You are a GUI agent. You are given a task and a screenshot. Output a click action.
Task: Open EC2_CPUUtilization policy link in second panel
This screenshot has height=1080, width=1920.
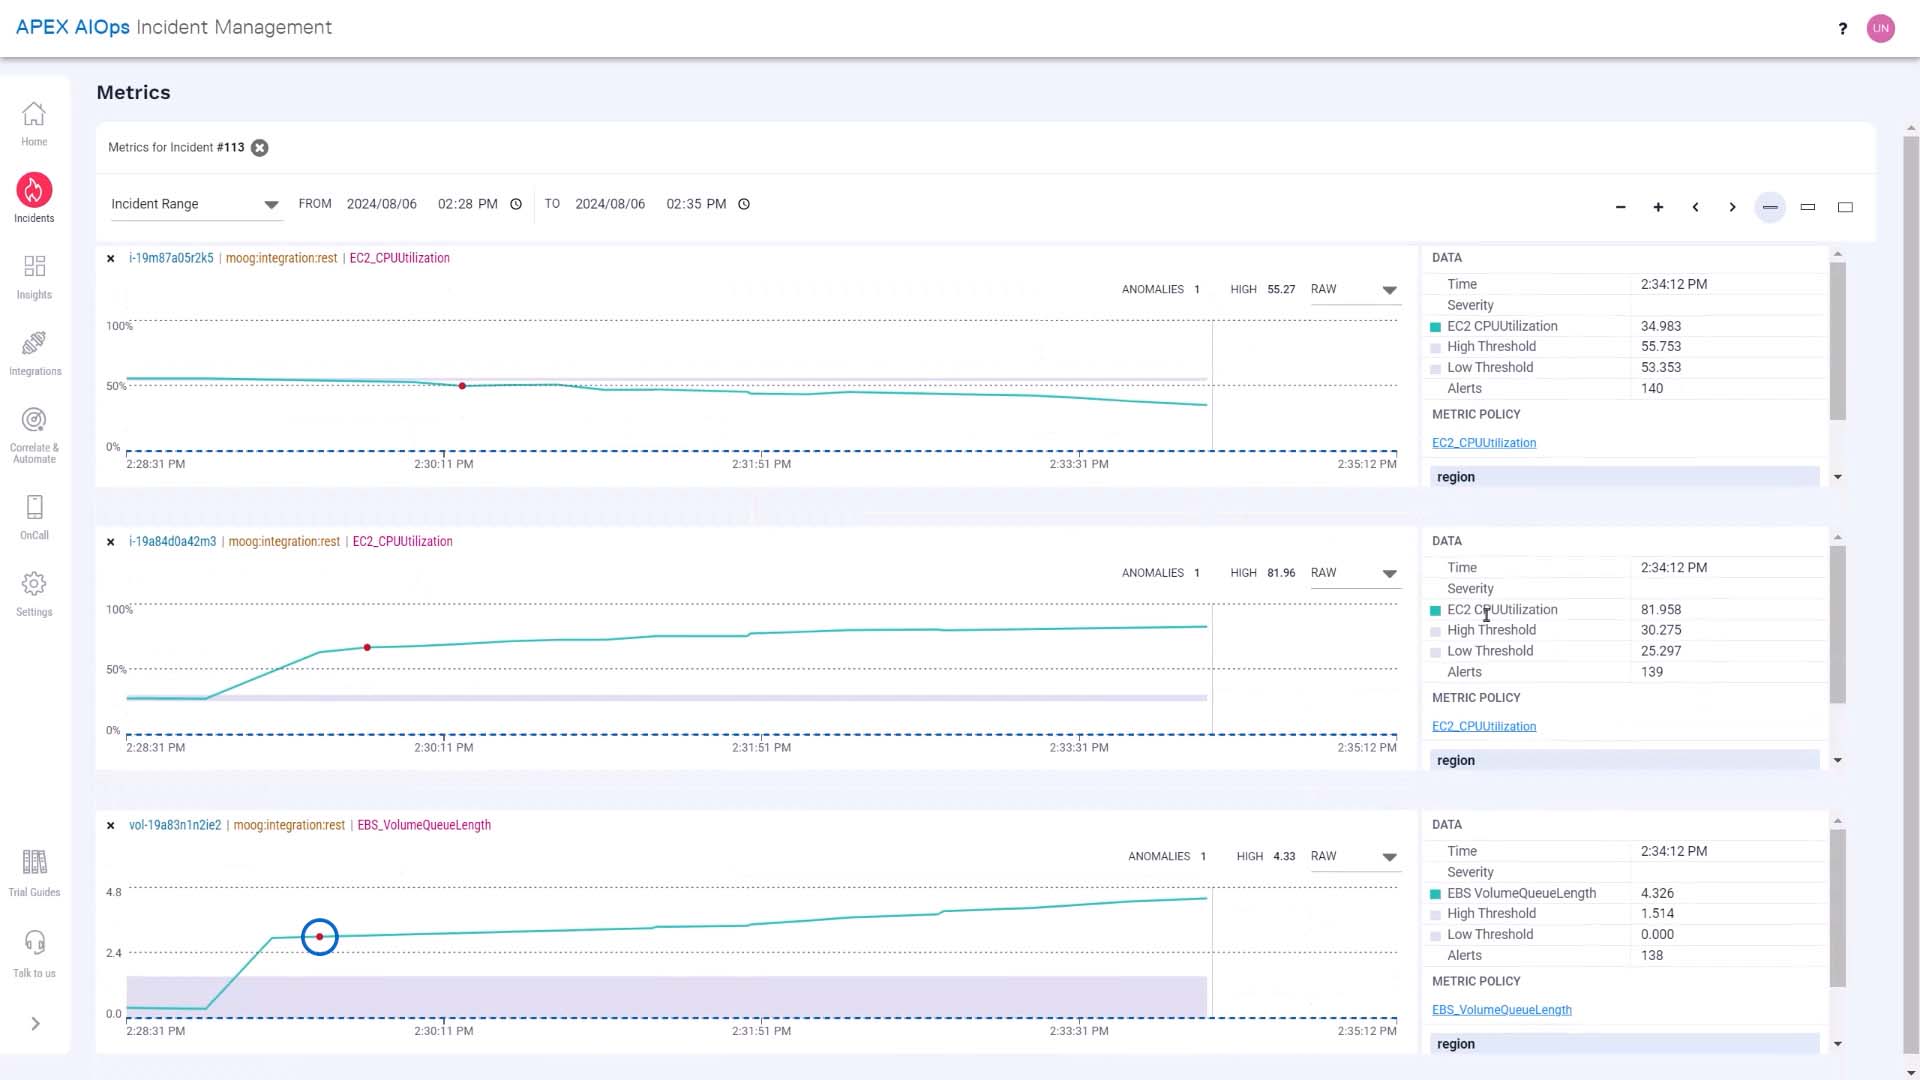tap(1484, 727)
